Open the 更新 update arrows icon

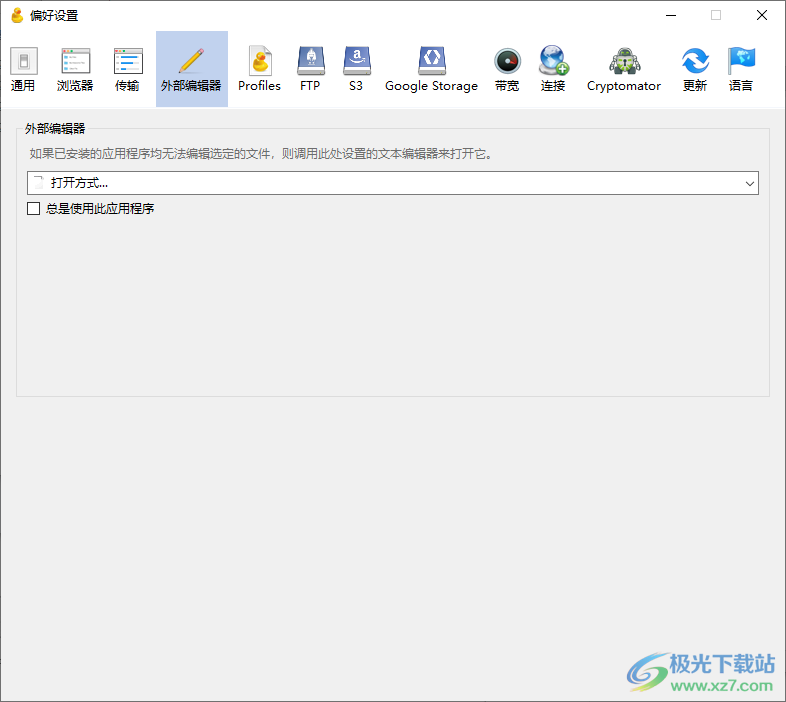(695, 61)
